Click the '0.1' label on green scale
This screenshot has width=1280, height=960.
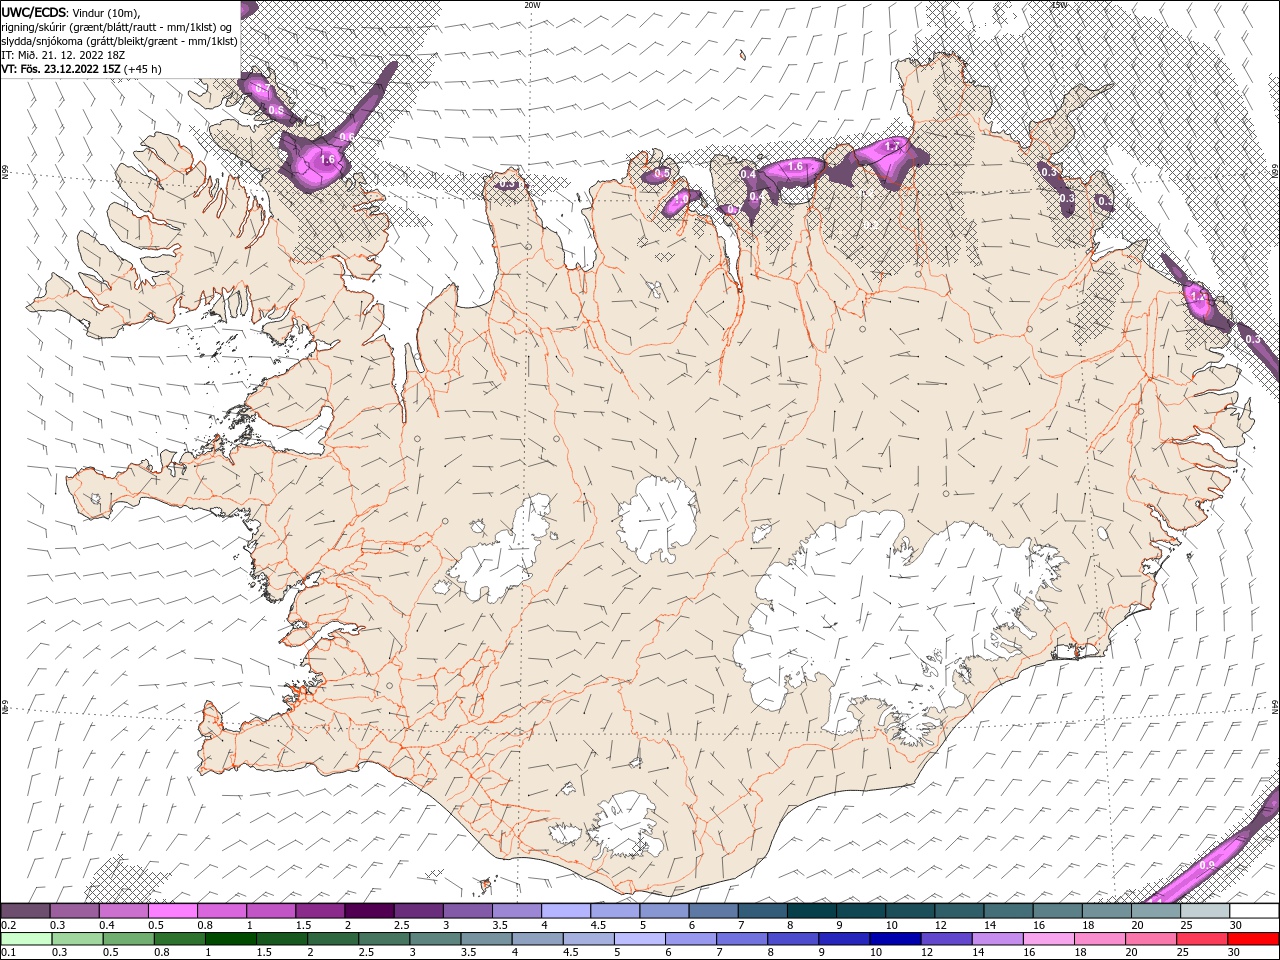(8, 953)
